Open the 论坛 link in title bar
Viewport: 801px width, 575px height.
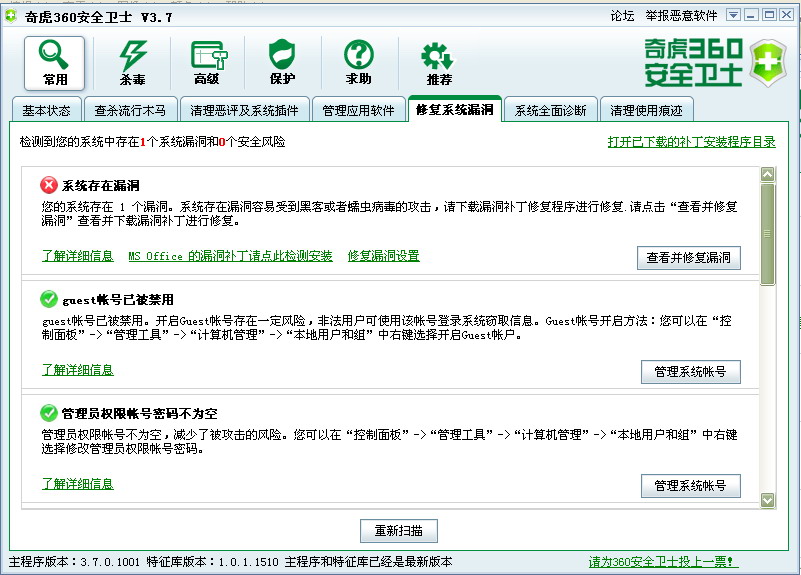(x=622, y=16)
